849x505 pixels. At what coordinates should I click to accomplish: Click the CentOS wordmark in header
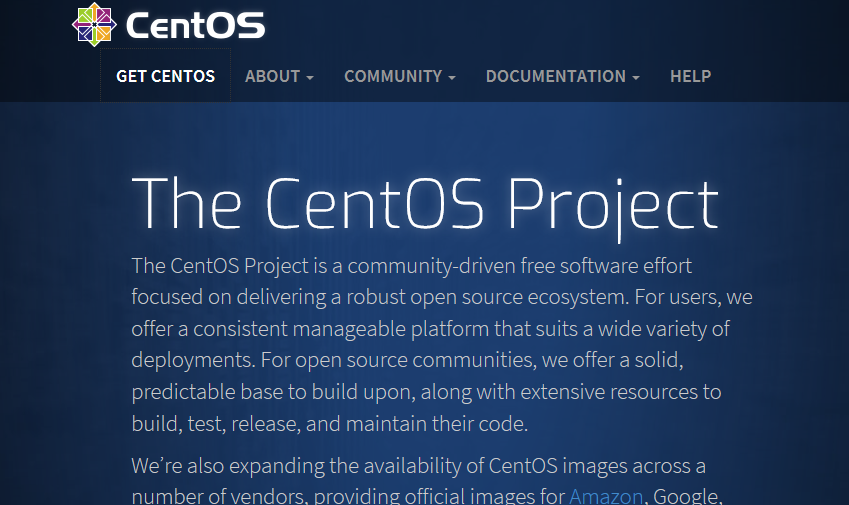click(x=195, y=25)
